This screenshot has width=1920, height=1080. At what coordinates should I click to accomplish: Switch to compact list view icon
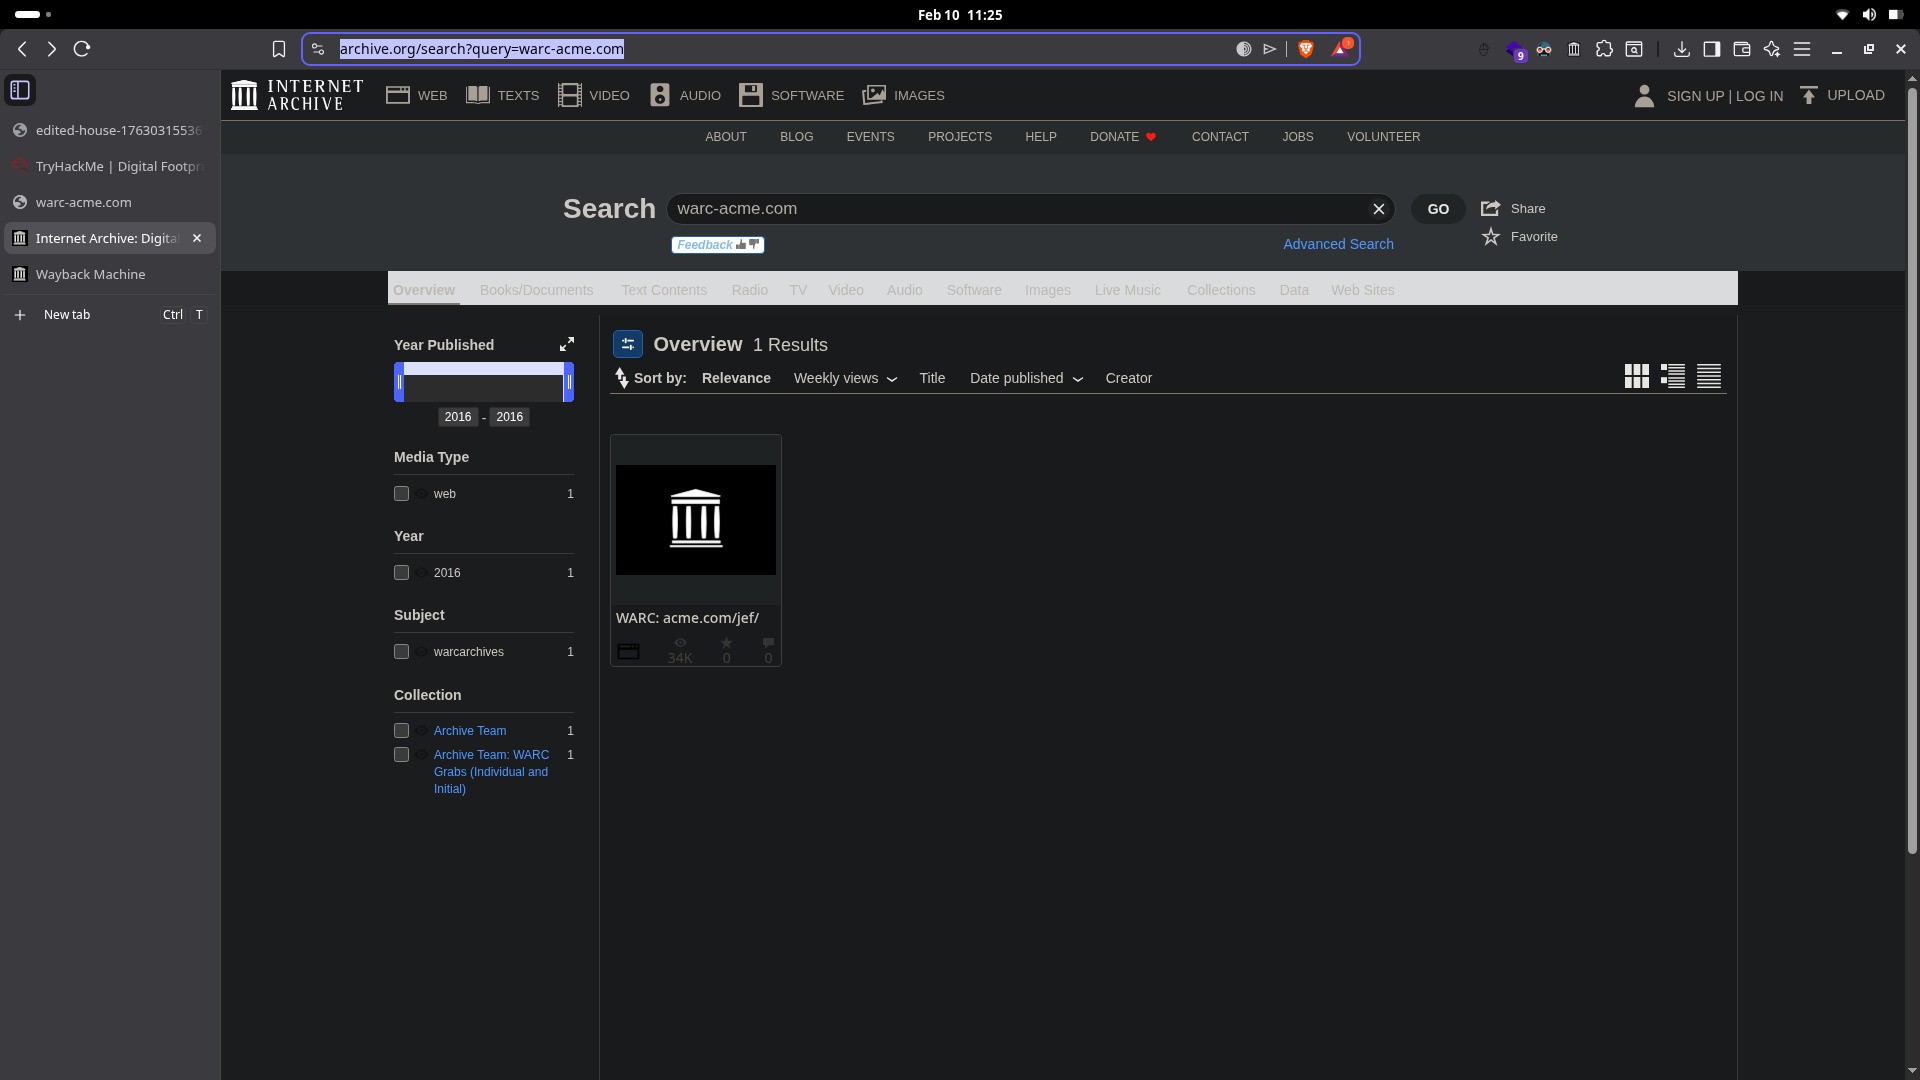pos(1709,376)
